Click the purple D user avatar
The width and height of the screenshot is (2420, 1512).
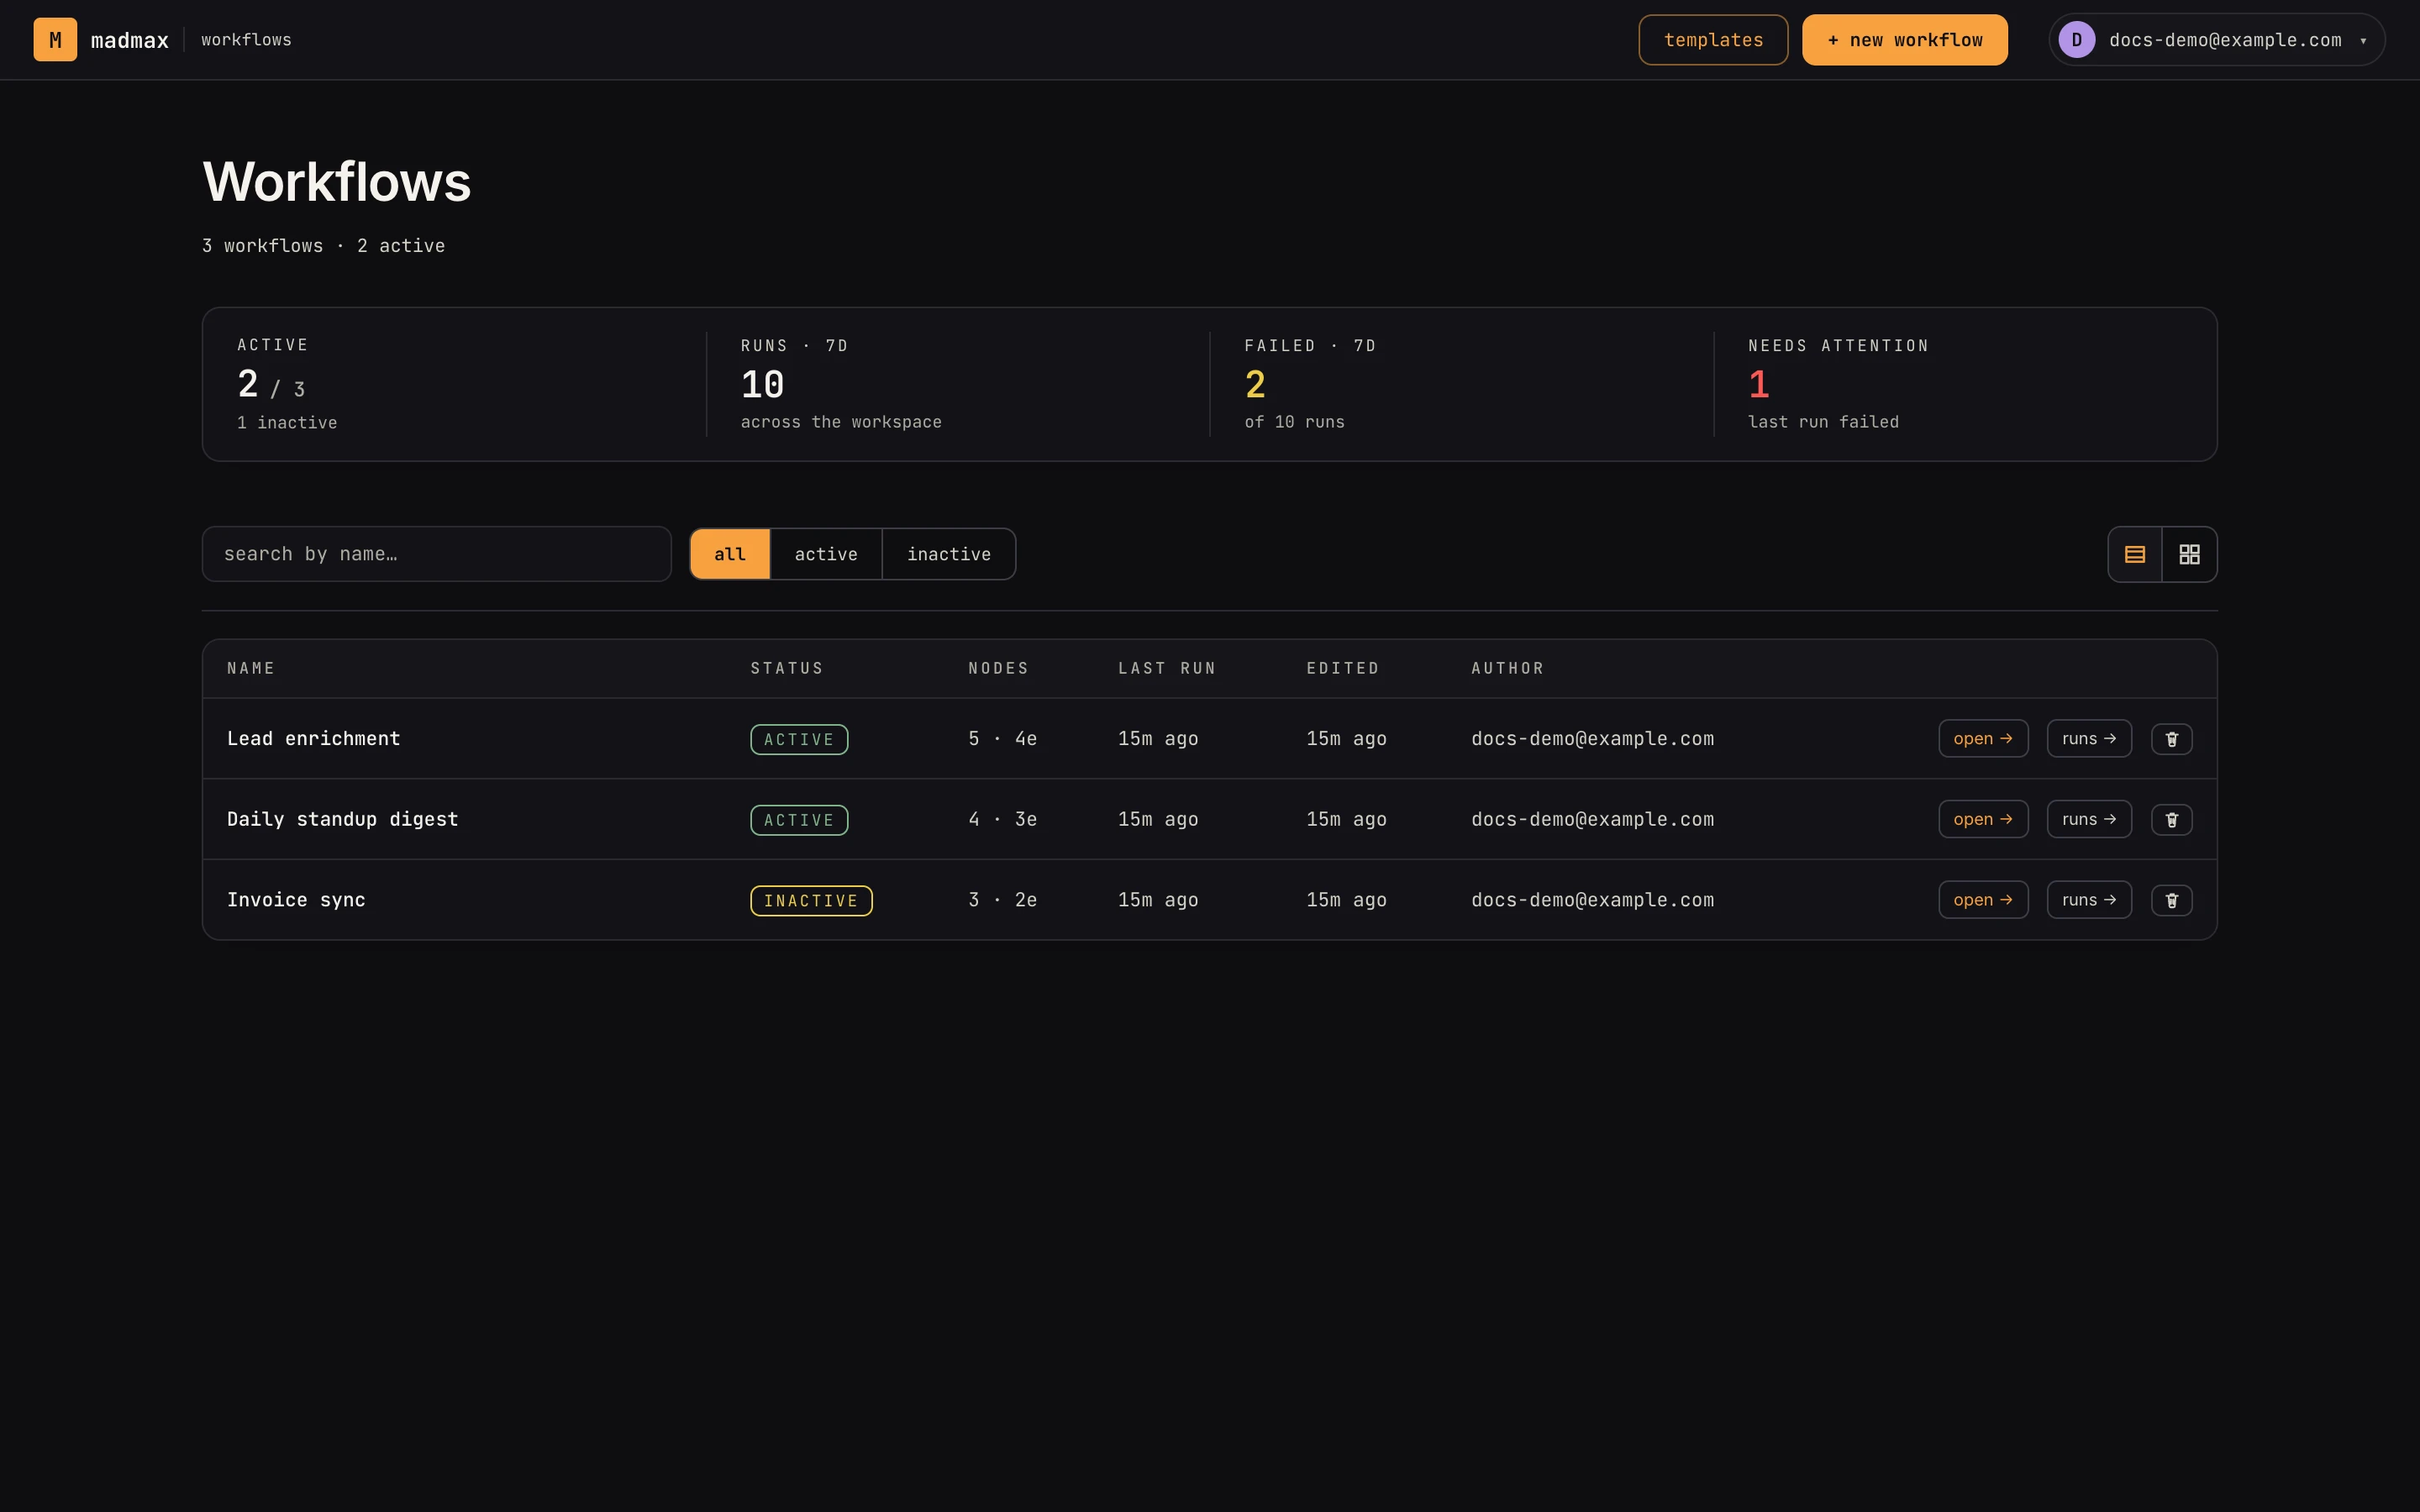tap(2076, 40)
